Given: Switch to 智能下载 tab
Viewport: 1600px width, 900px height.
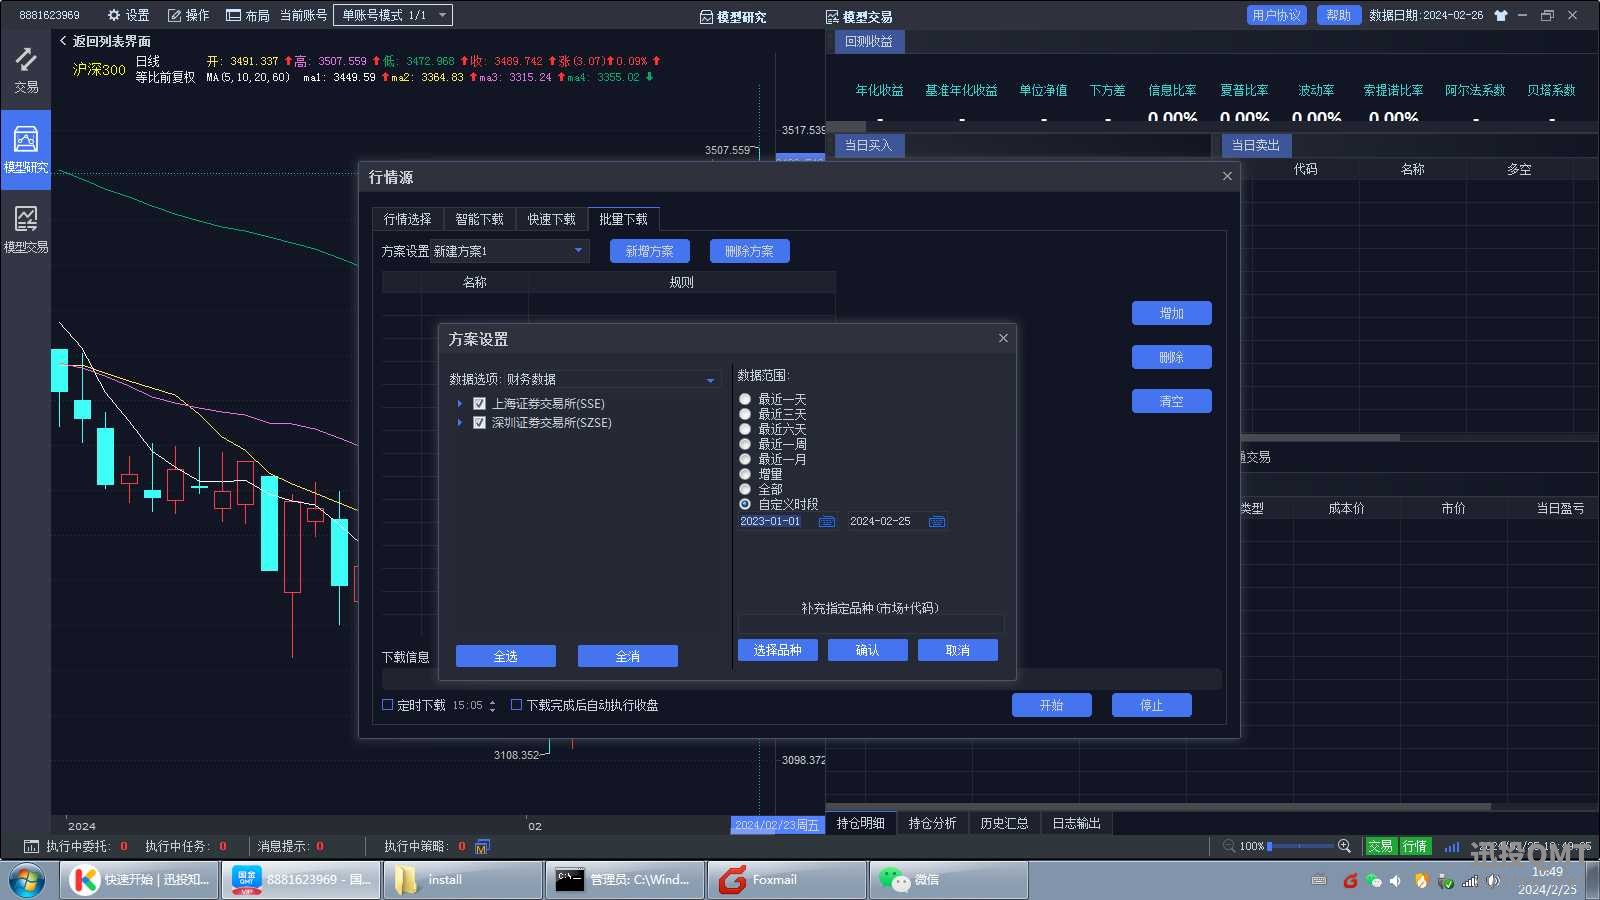Looking at the screenshot, I should pyautogui.click(x=480, y=219).
